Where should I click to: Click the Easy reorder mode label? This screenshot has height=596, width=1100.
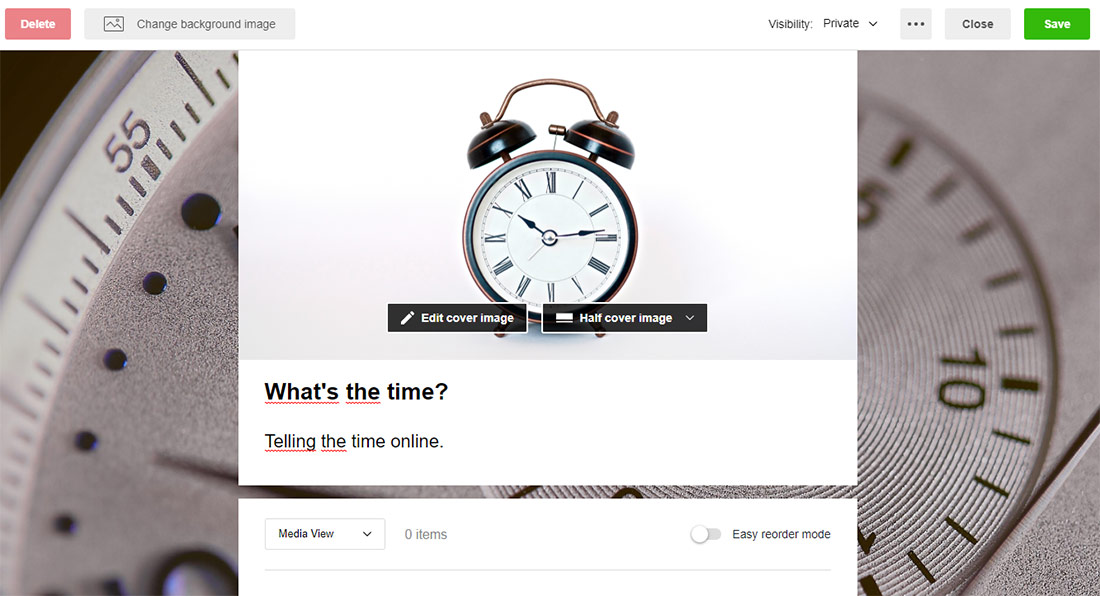coord(781,534)
